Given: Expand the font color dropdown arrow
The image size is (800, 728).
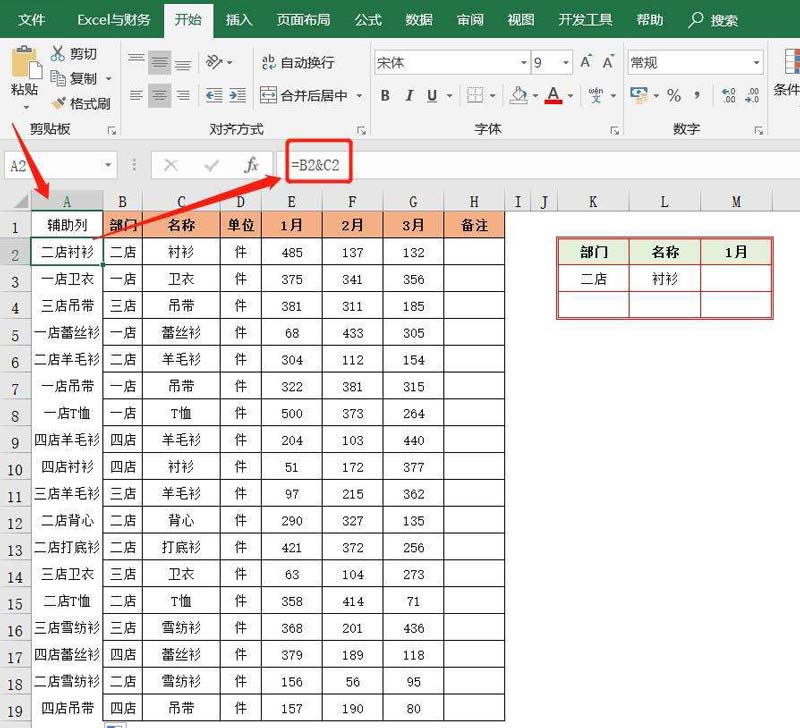Looking at the screenshot, I should coord(570,95).
